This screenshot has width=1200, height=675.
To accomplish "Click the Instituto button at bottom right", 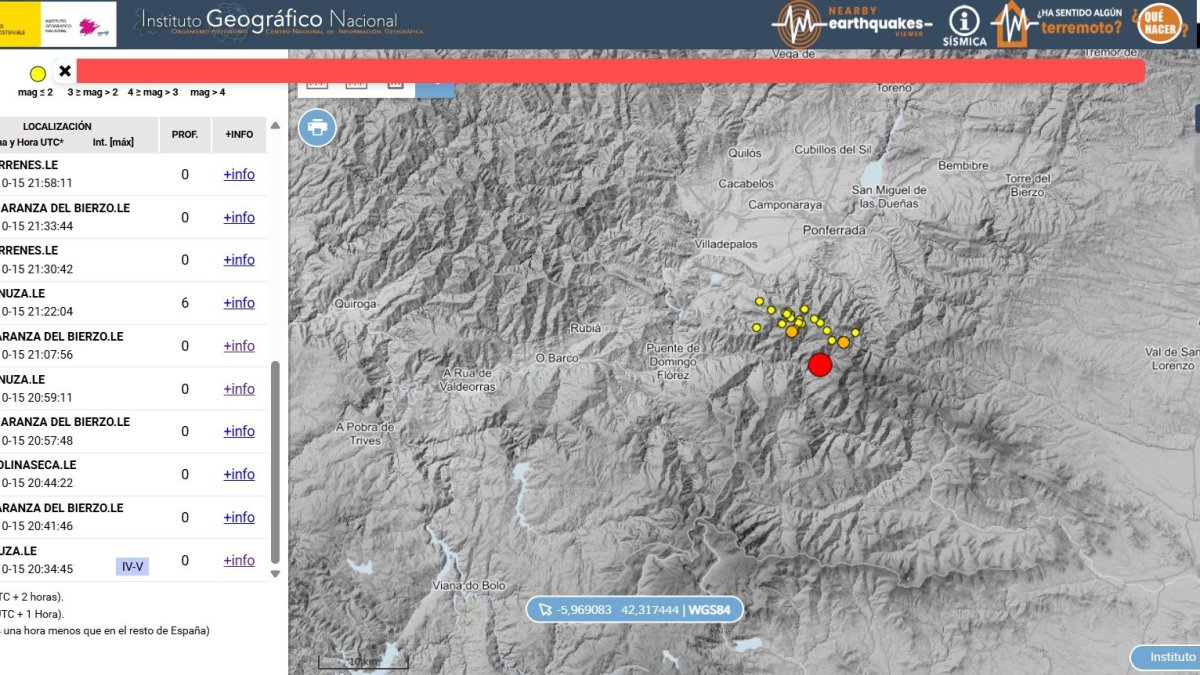I will pos(1166,657).
